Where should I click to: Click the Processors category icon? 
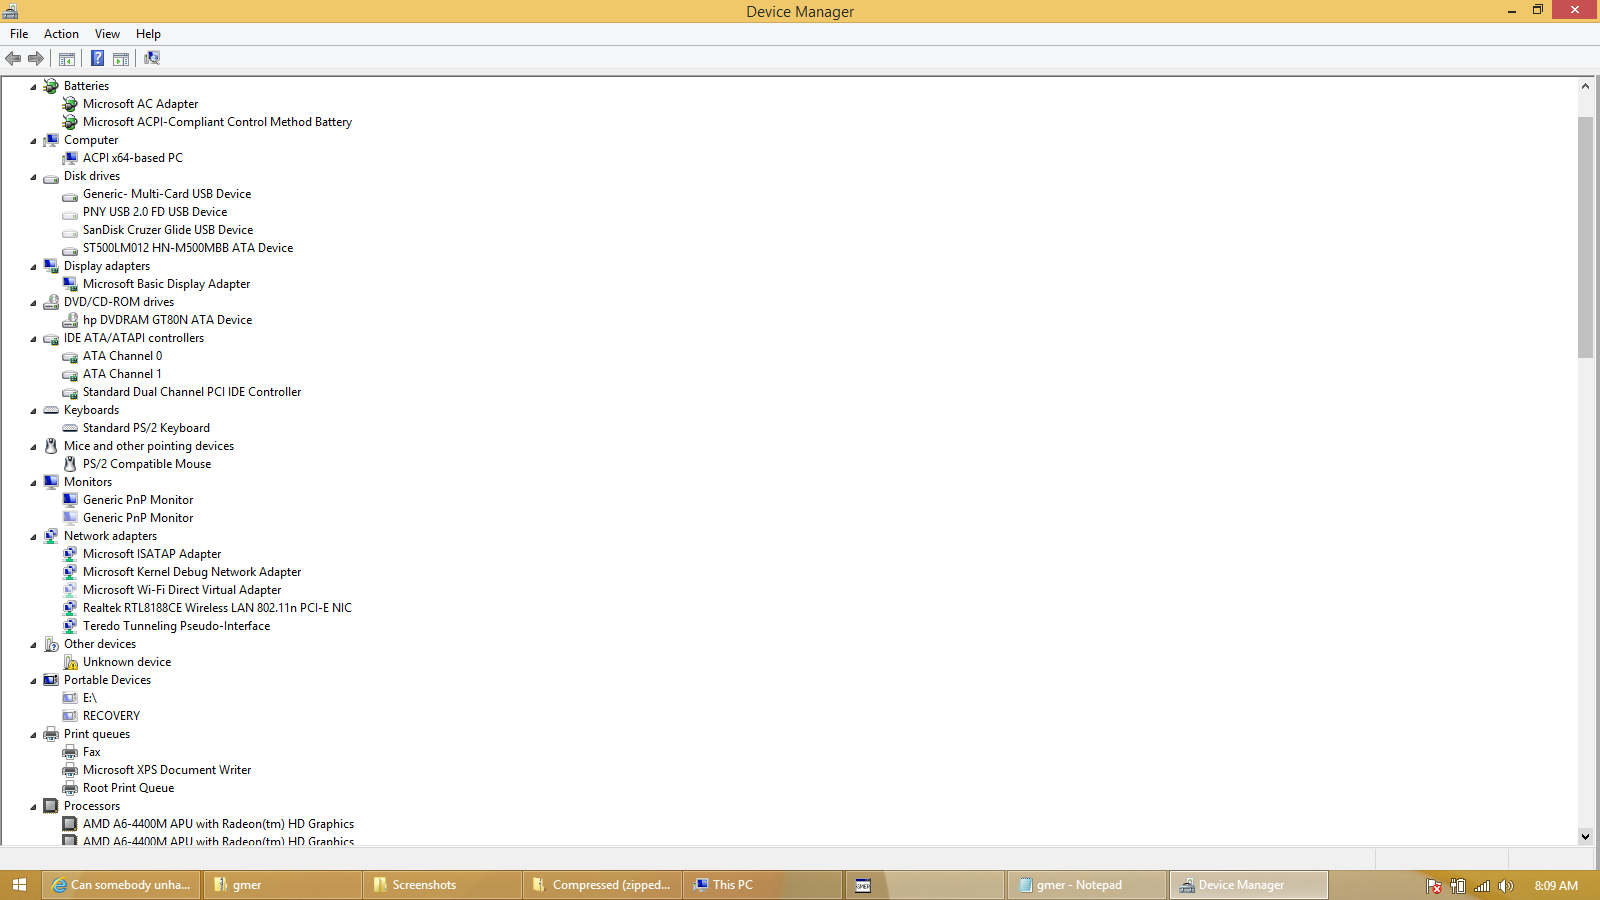[x=51, y=806]
